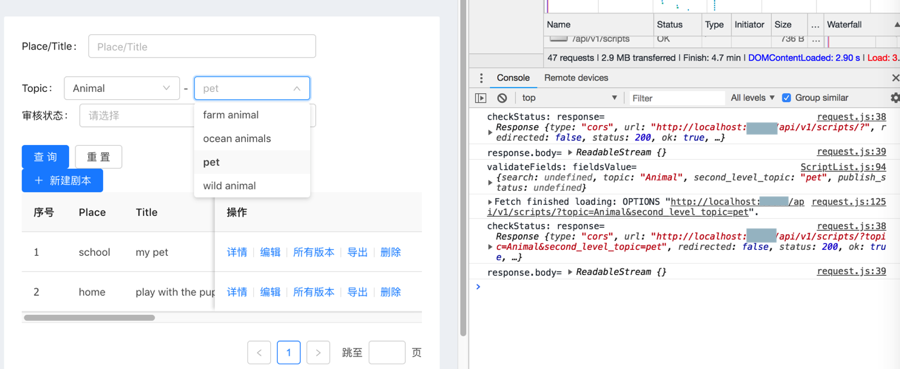The image size is (900, 369).
Task: Open the All levels dropdown
Action: [752, 98]
